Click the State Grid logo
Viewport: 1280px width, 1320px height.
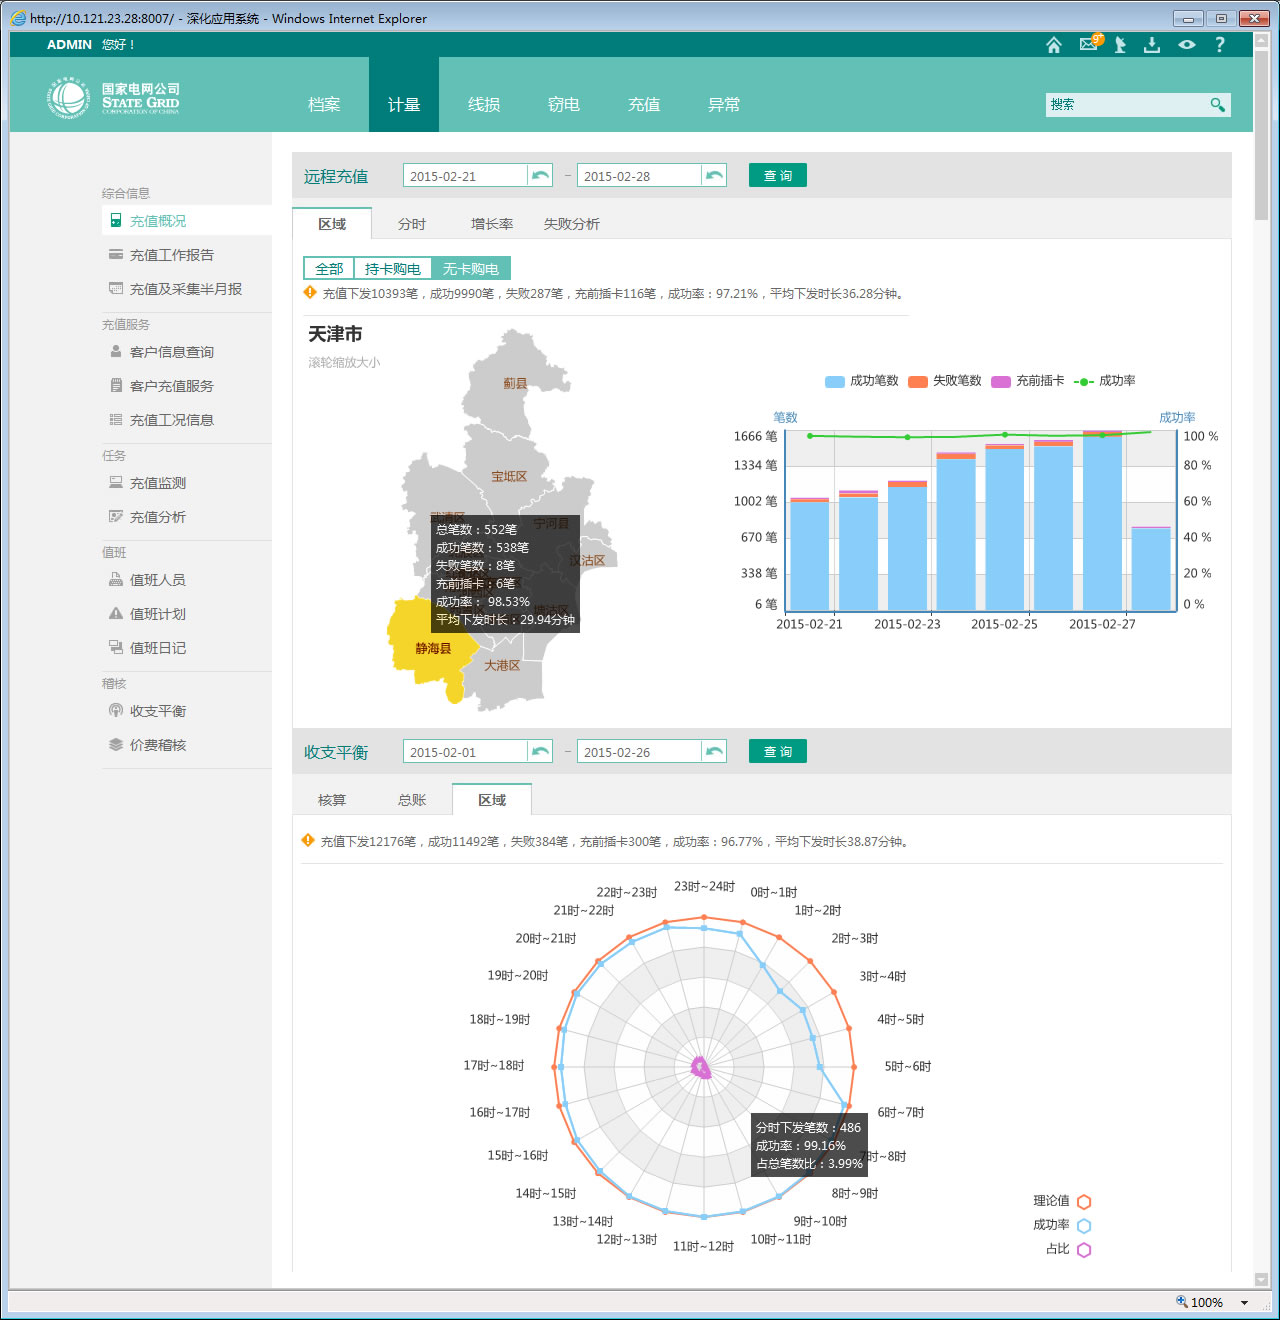pos(113,98)
